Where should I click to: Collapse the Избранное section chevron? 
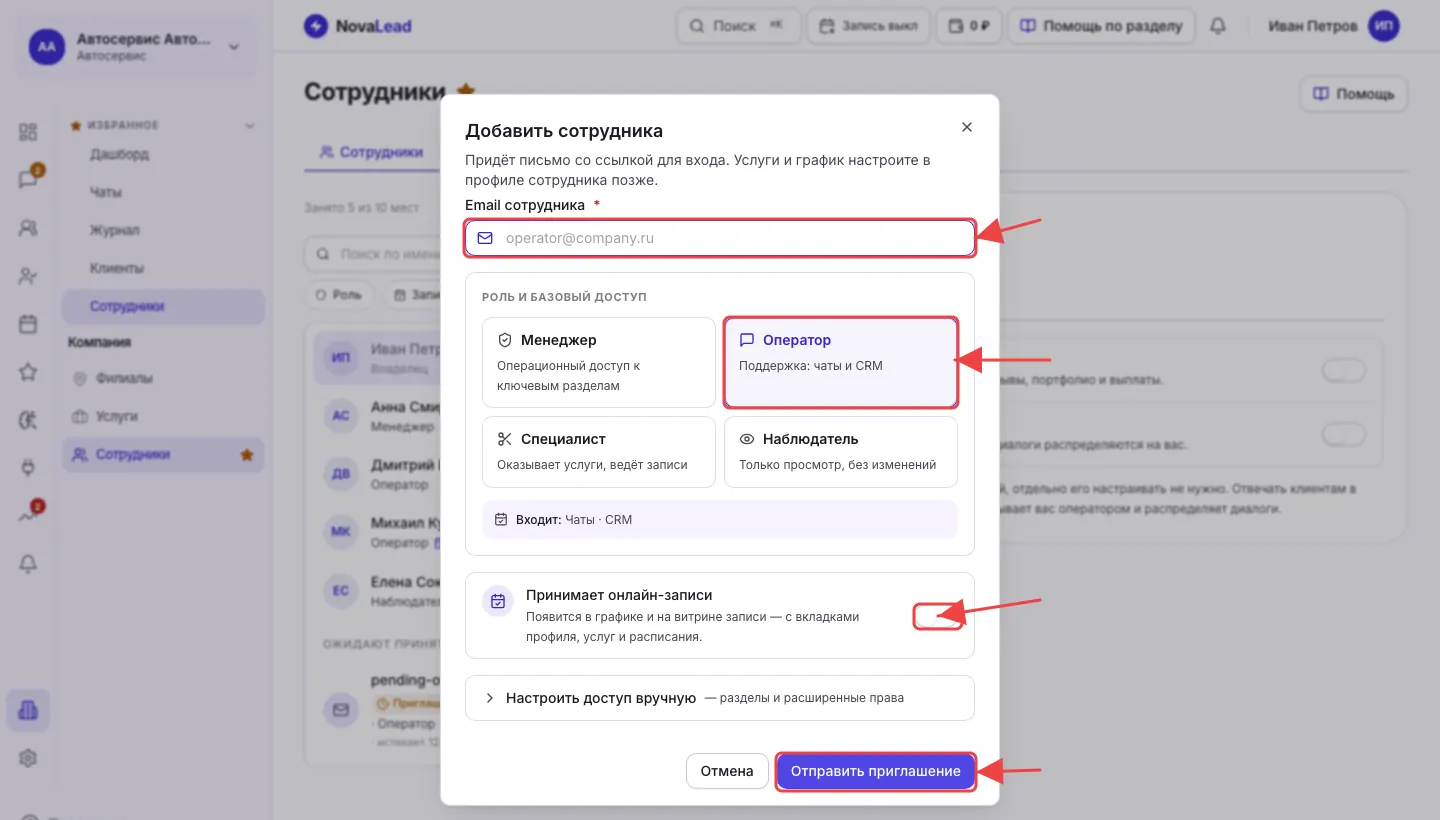pos(249,126)
